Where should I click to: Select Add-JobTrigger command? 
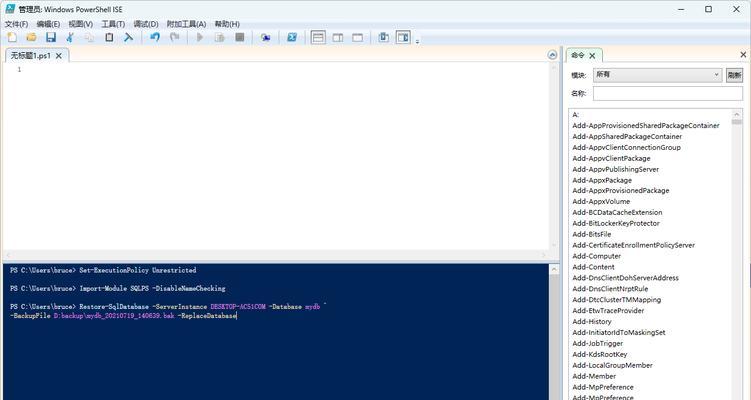pyautogui.click(x=598, y=343)
